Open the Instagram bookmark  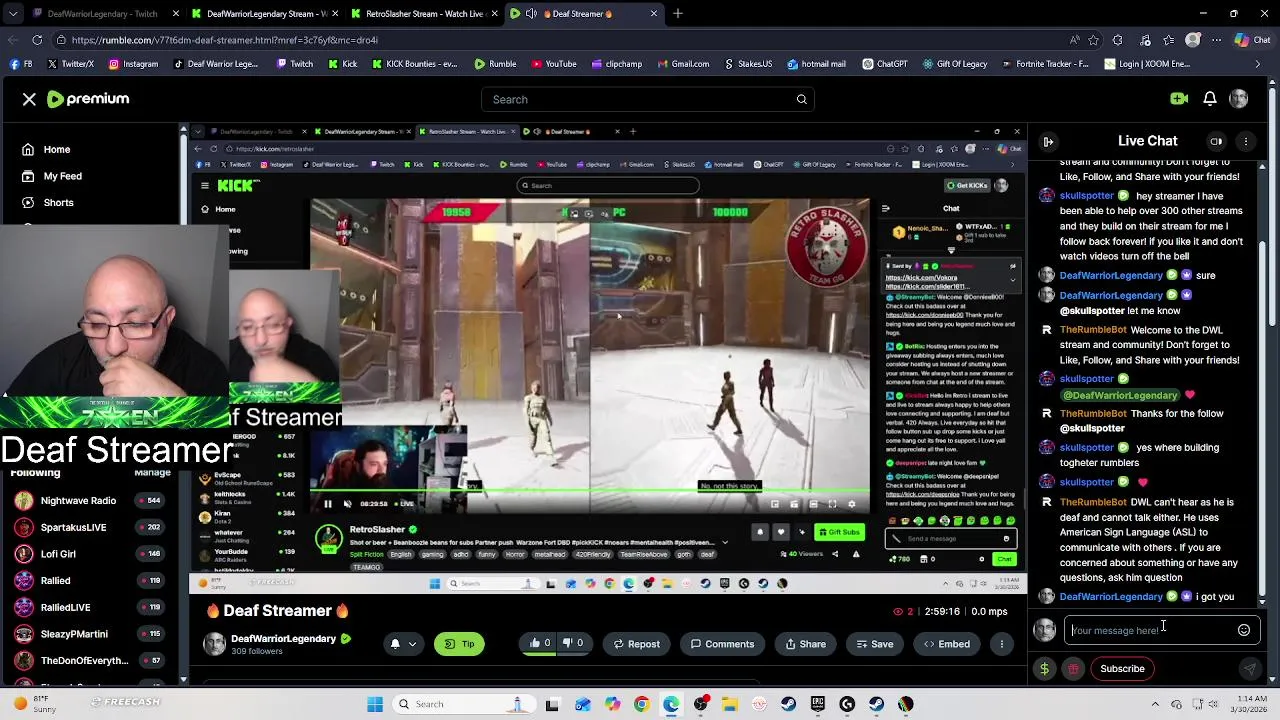pyautogui.click(x=133, y=64)
